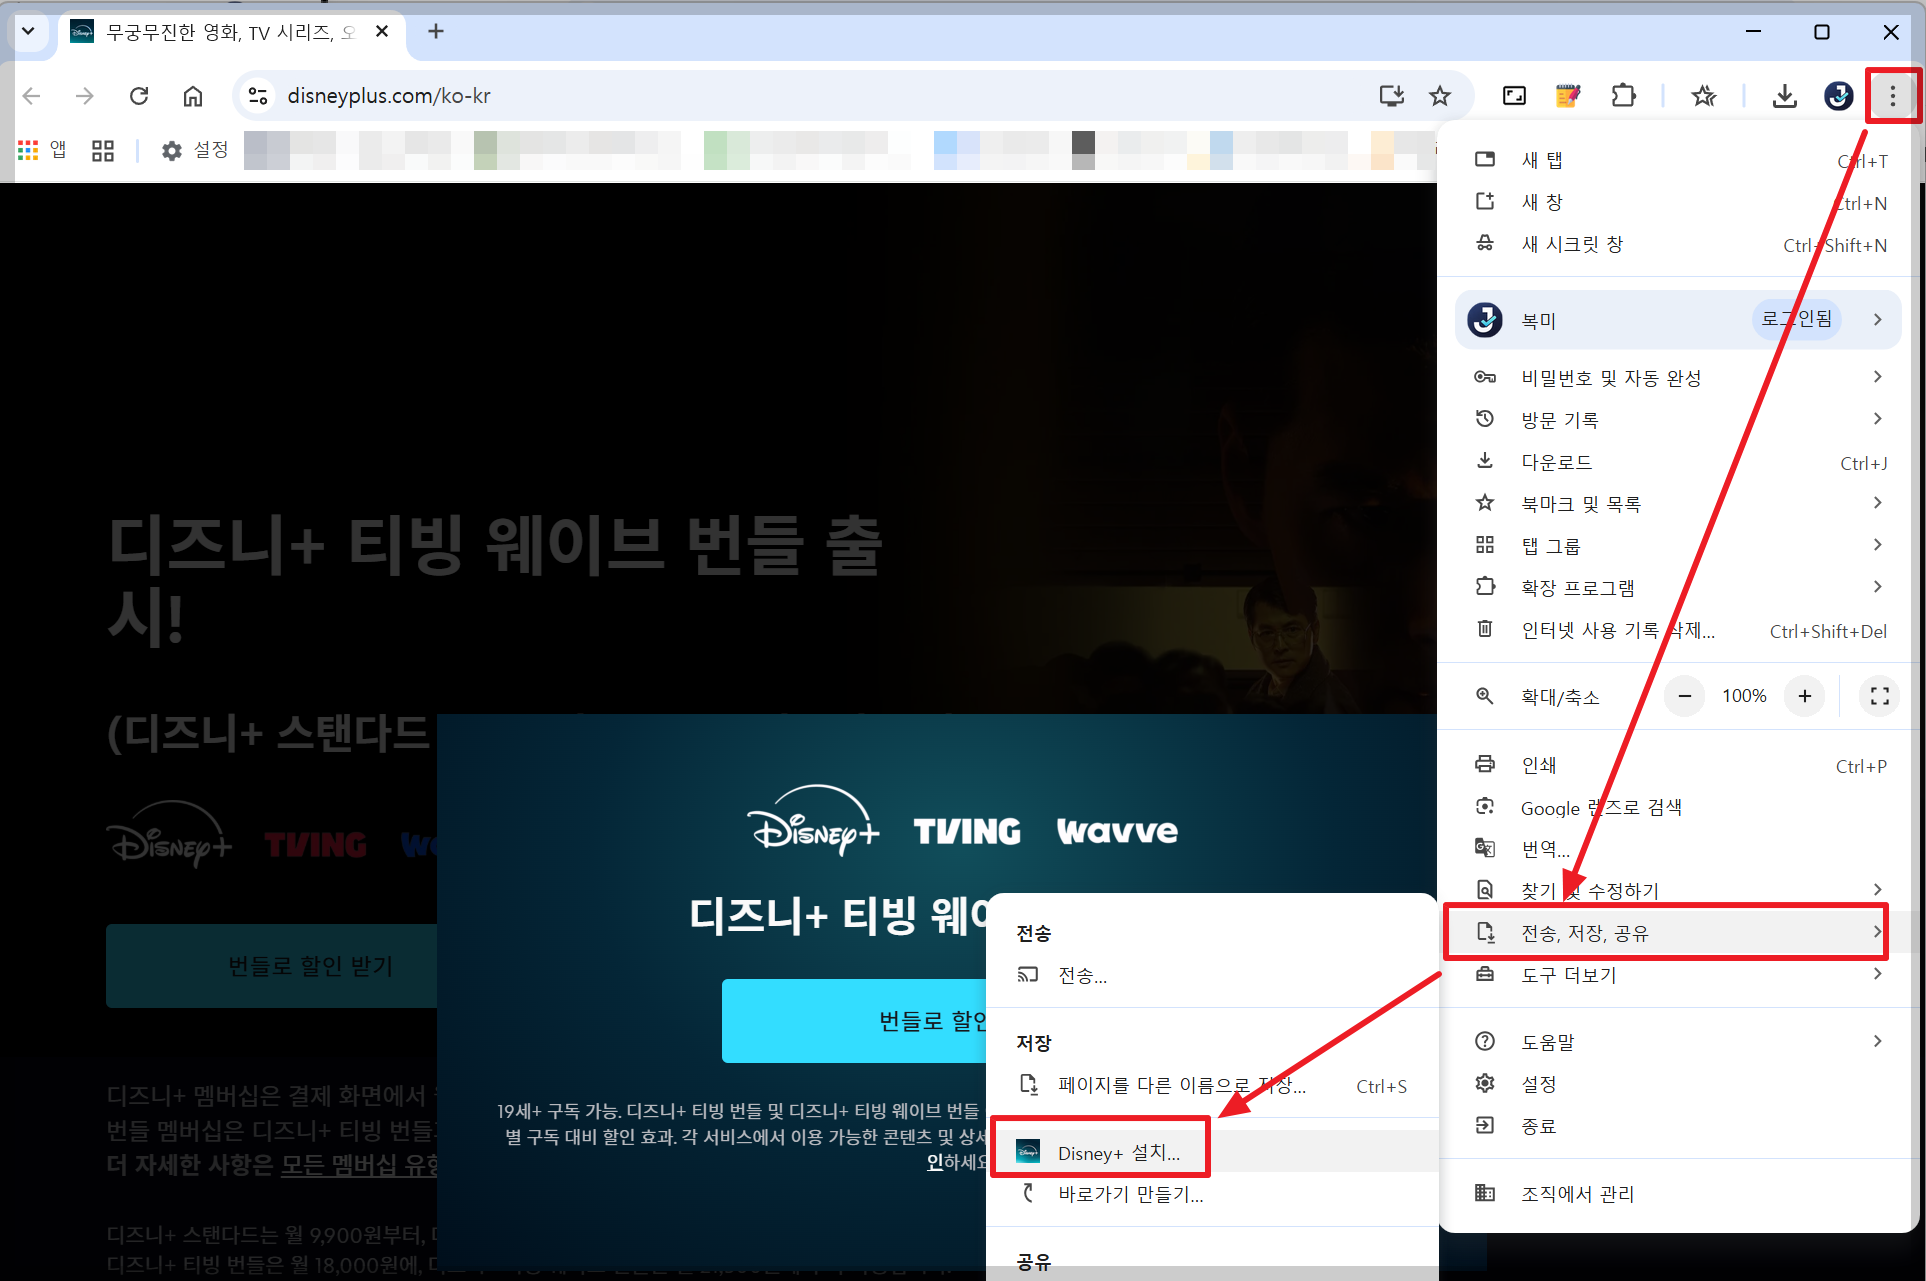Decrease zoom with the minus button
1926x1281 pixels.
point(1685,696)
